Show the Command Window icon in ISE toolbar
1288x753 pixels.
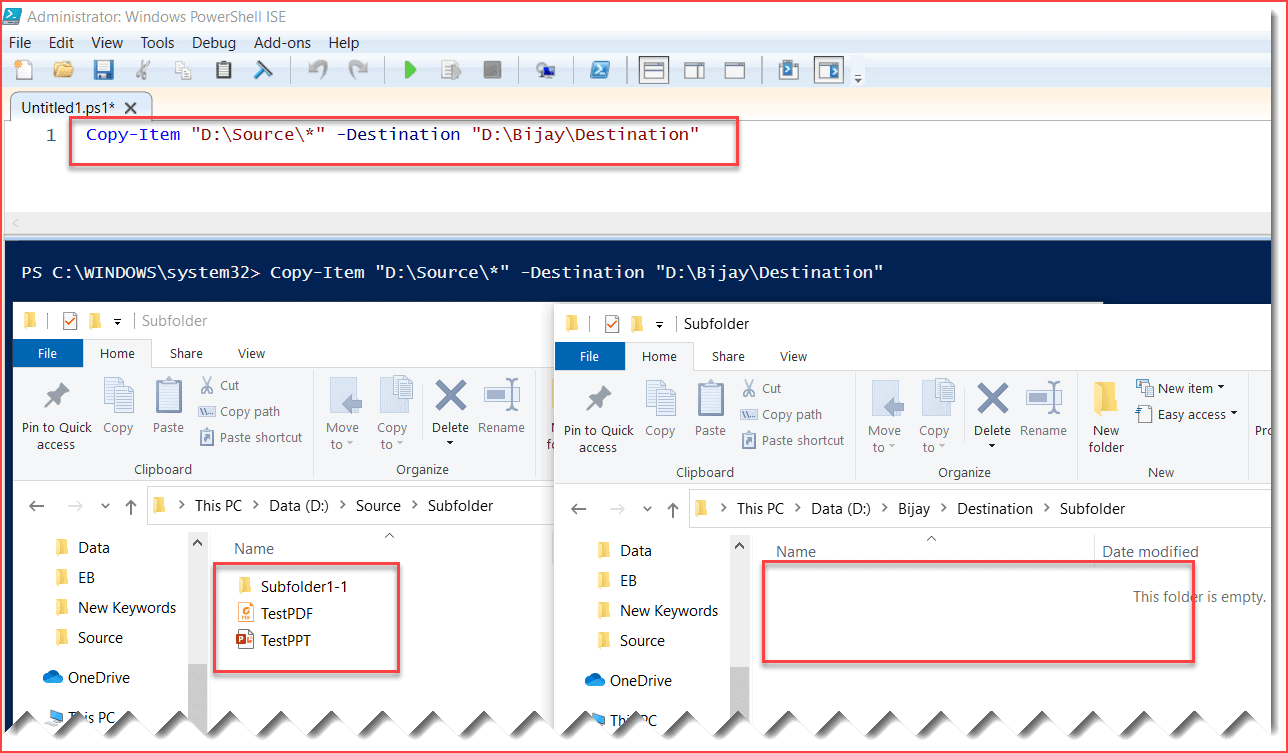click(789, 69)
